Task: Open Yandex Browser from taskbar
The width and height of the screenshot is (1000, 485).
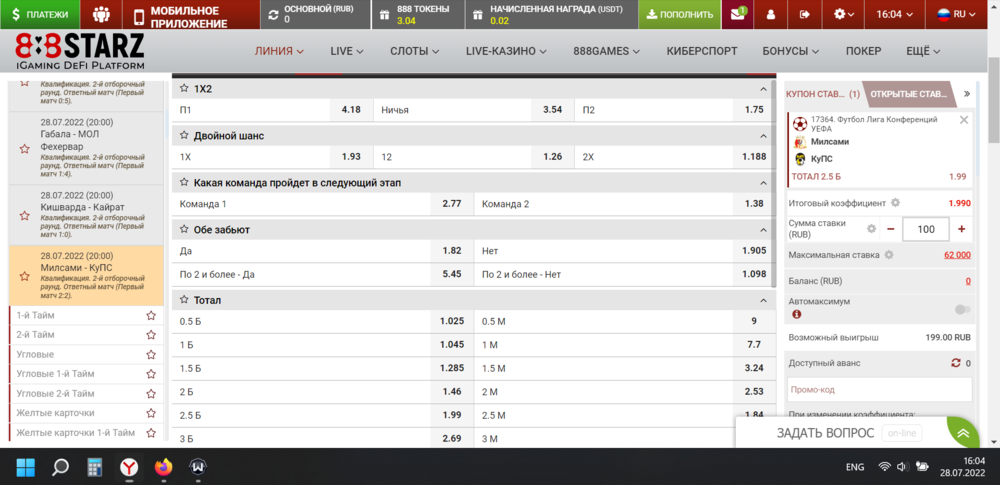Action: [129, 468]
